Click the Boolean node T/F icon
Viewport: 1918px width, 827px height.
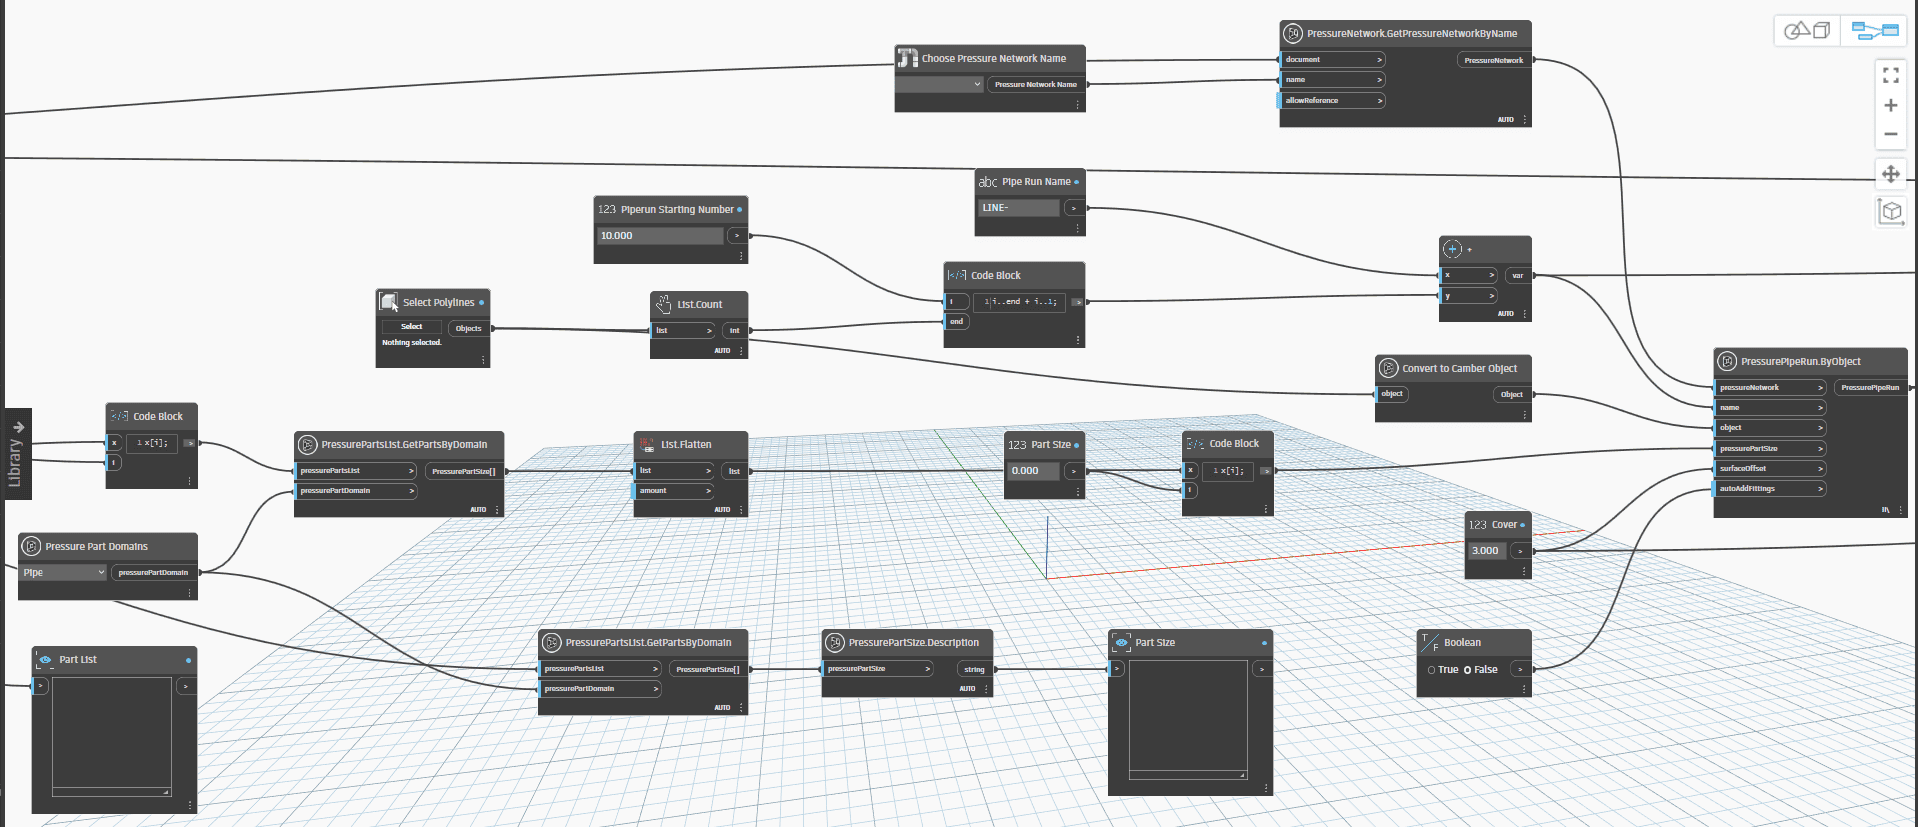1430,642
